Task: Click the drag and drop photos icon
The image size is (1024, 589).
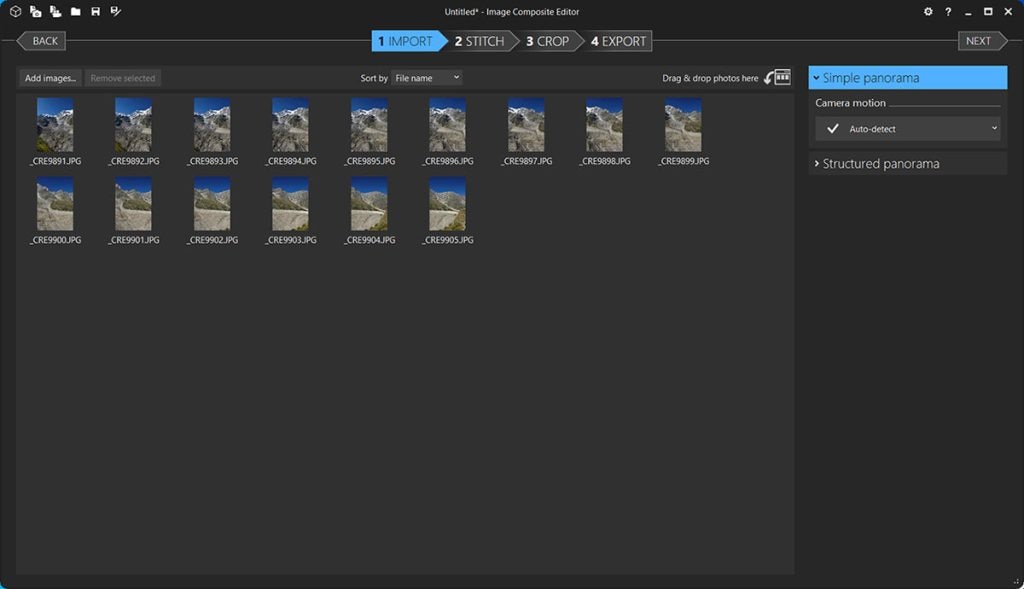Action: click(778, 78)
